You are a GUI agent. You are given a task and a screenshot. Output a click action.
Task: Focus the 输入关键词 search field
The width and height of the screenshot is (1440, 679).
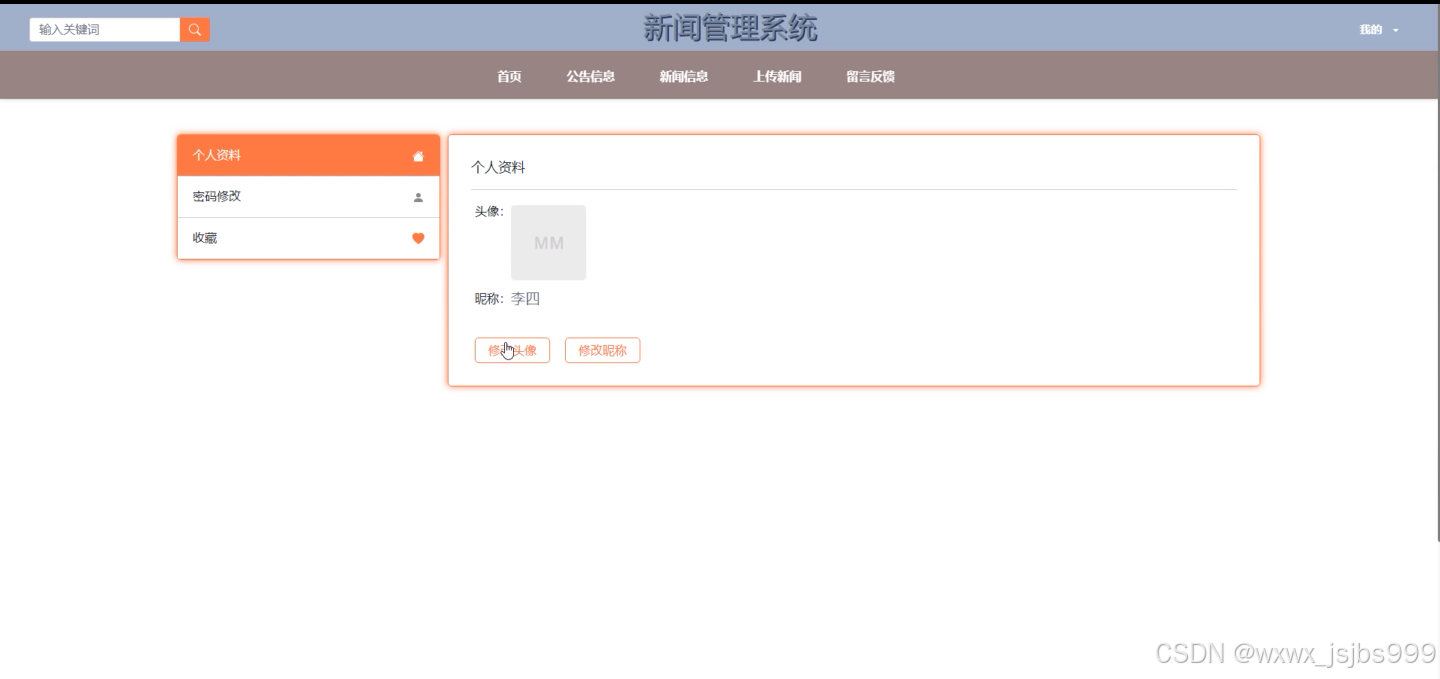(x=105, y=30)
